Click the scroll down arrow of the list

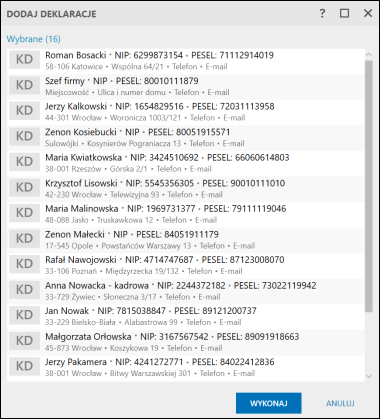click(368, 376)
